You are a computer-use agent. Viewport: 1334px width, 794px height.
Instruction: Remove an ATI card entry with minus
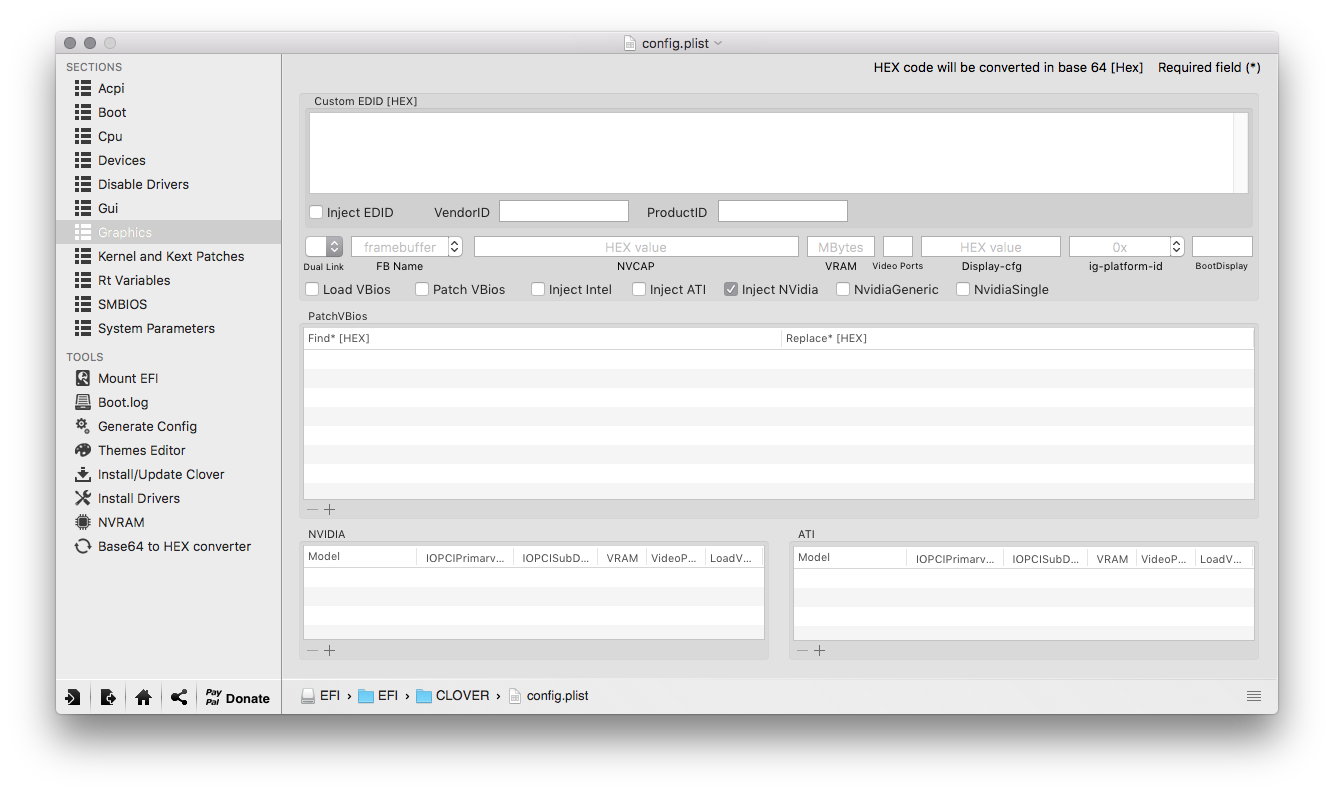tap(802, 650)
